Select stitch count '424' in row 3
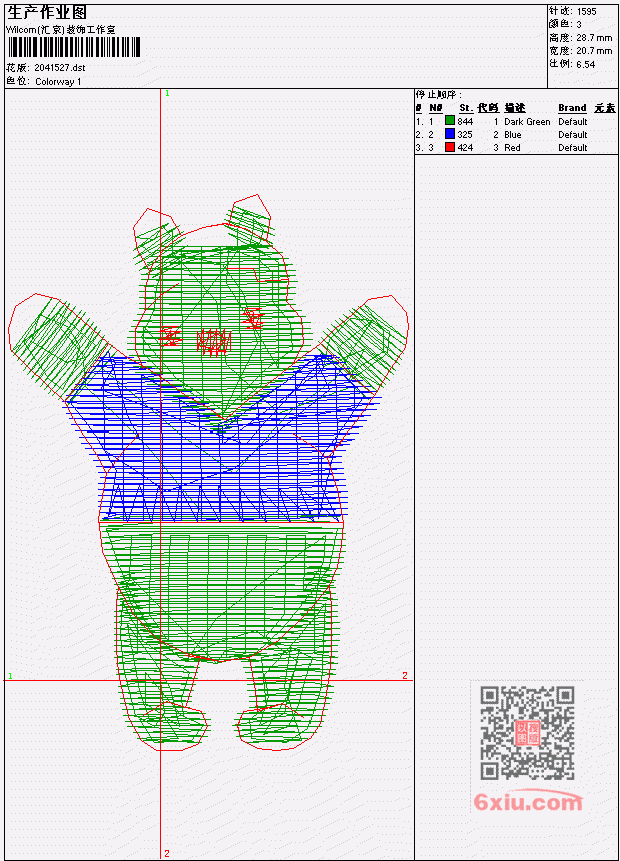This screenshot has height=861, width=620. [x=465, y=148]
